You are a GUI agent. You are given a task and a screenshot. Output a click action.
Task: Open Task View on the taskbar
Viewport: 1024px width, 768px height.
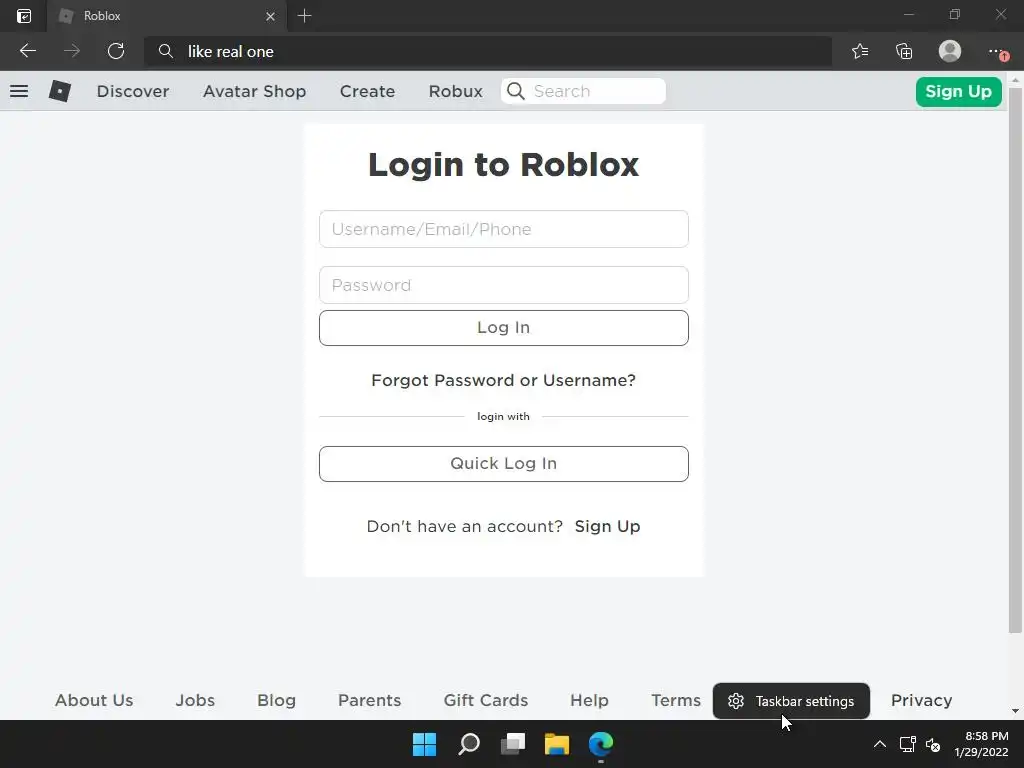[x=513, y=744]
